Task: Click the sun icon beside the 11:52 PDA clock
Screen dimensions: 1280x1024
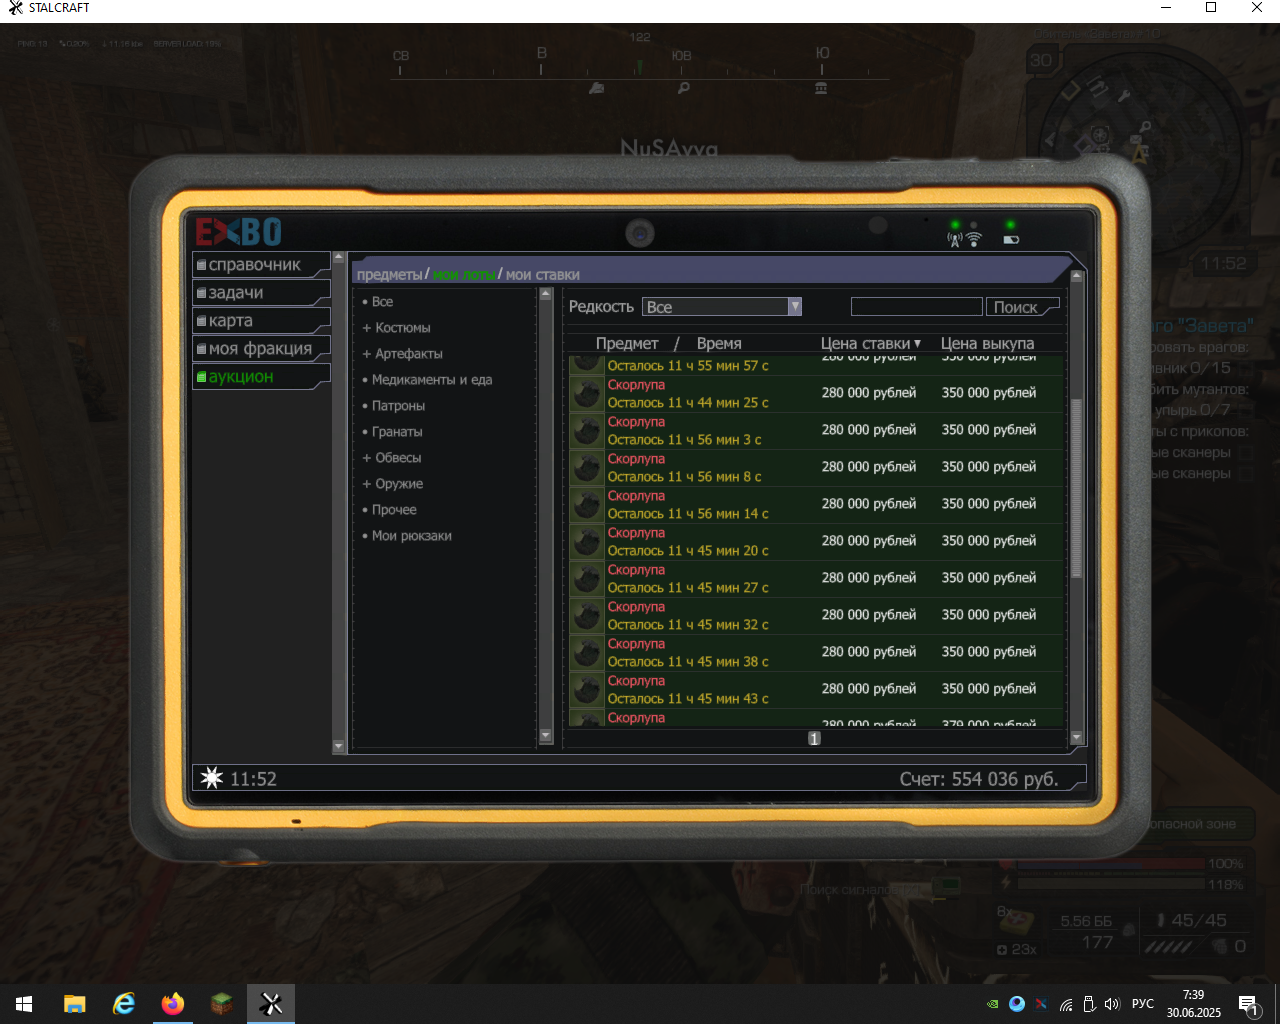Action: [x=212, y=778]
